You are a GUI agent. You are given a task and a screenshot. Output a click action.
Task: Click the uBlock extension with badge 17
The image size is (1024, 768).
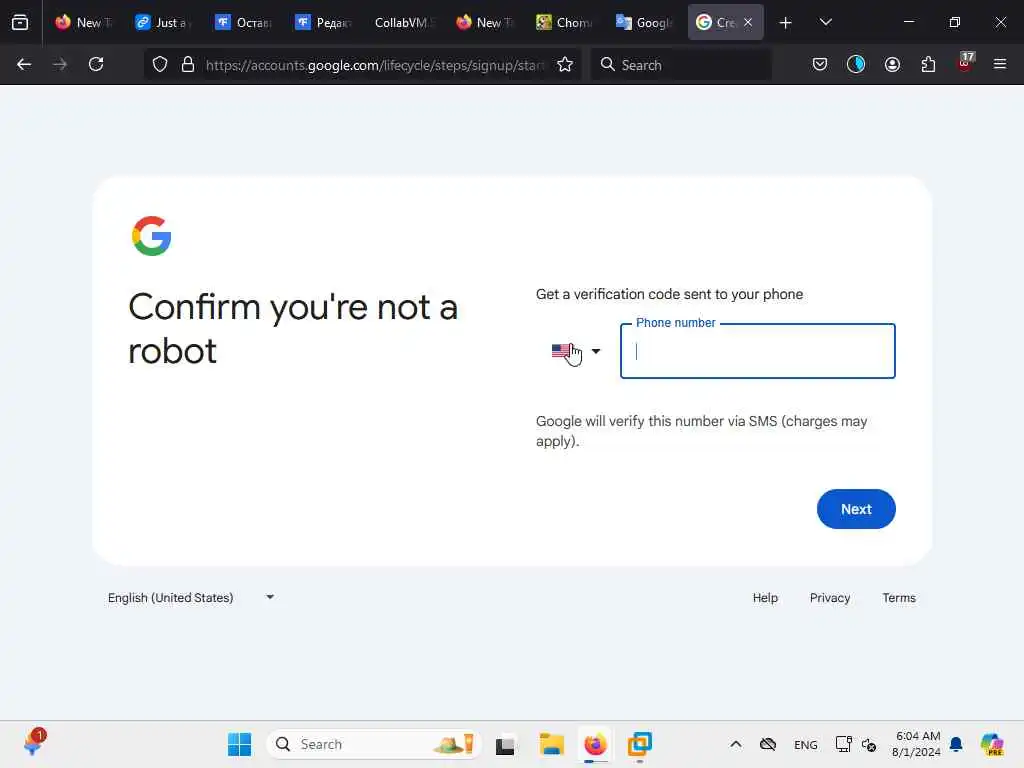pos(965,63)
